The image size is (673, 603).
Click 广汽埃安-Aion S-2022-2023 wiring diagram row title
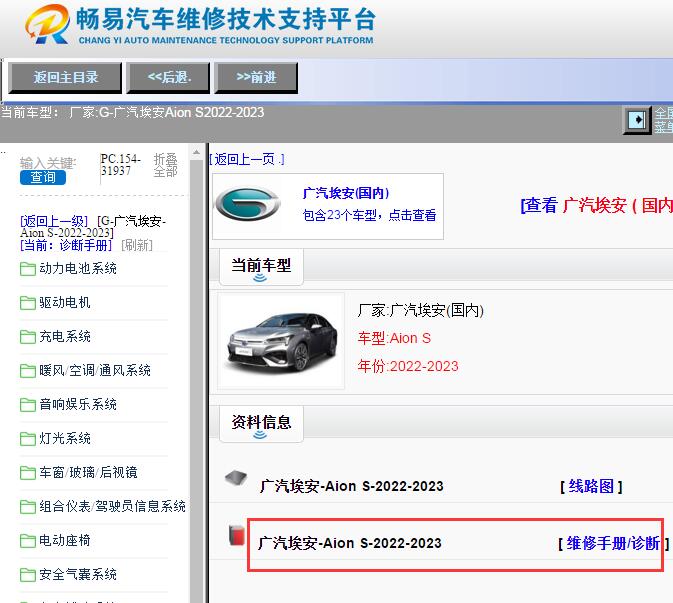[352, 486]
